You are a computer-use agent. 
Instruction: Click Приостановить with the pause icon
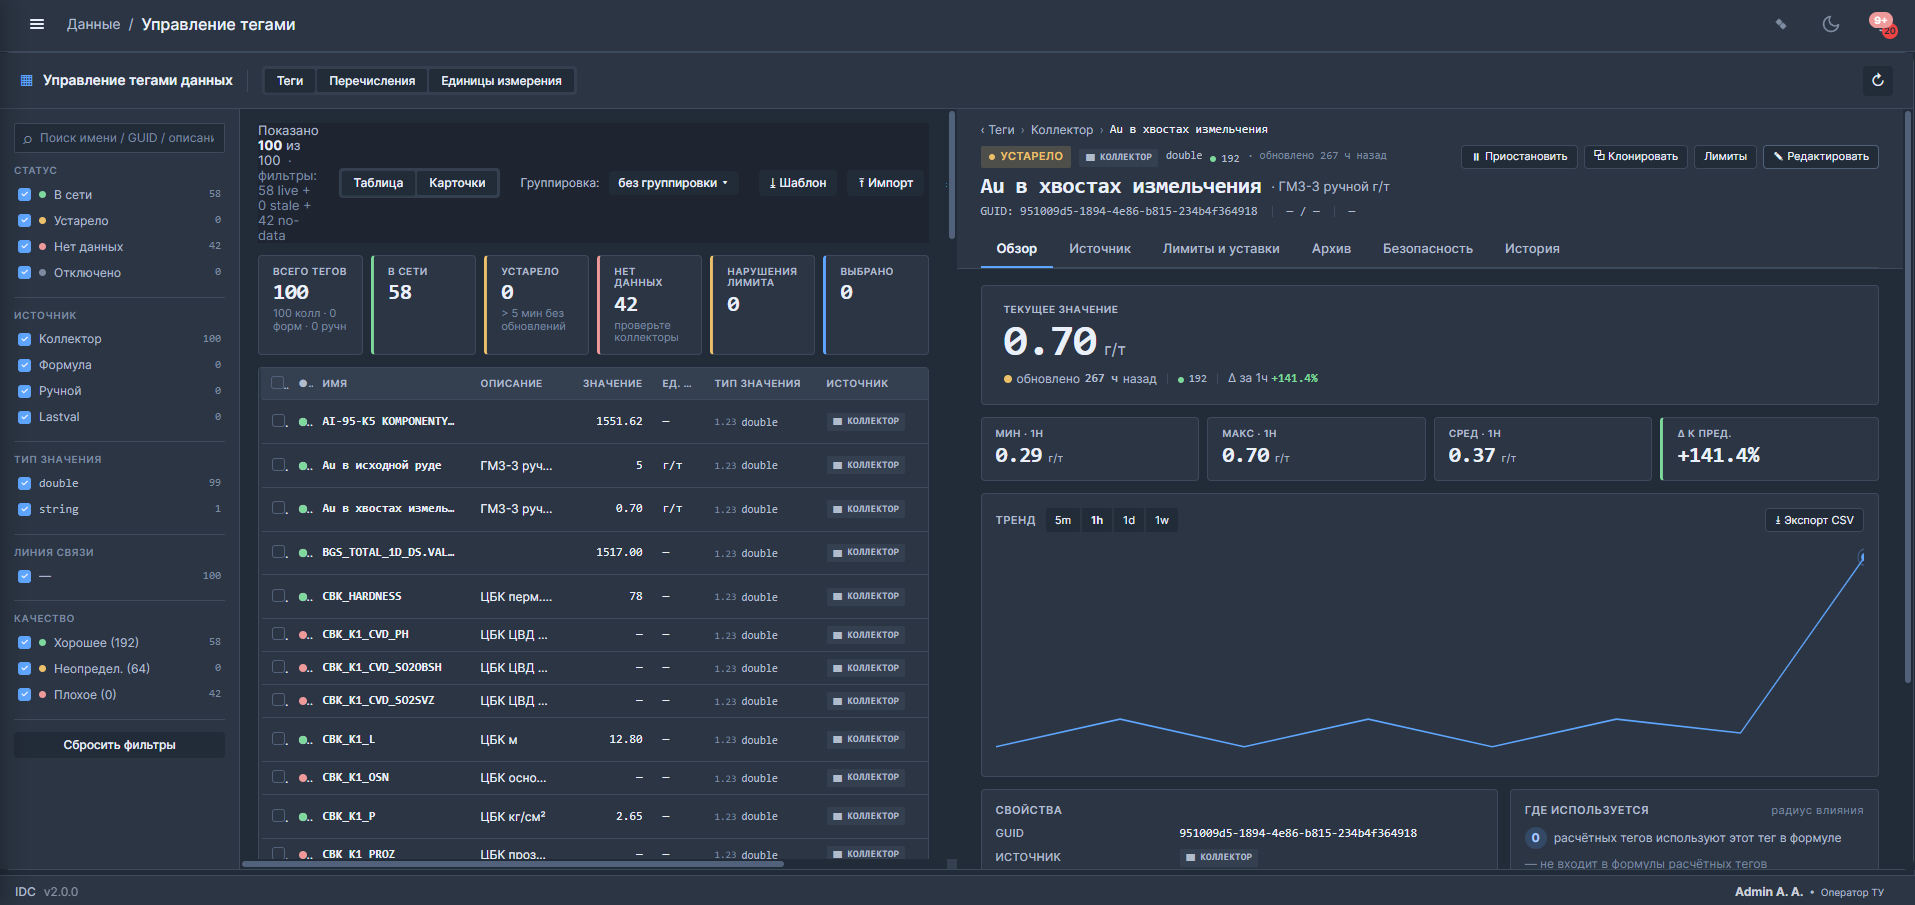tap(1519, 156)
